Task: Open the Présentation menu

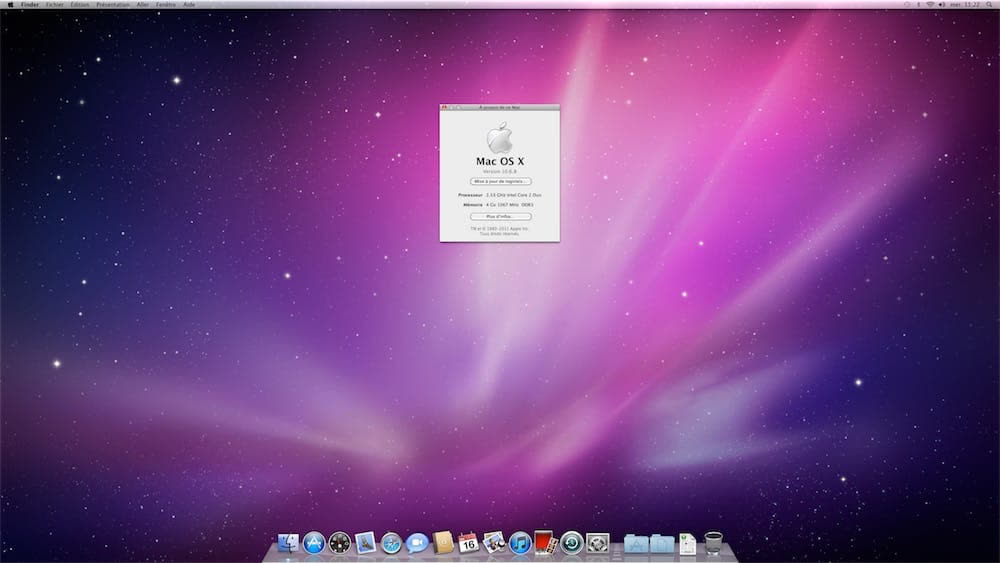Action: [x=112, y=4]
